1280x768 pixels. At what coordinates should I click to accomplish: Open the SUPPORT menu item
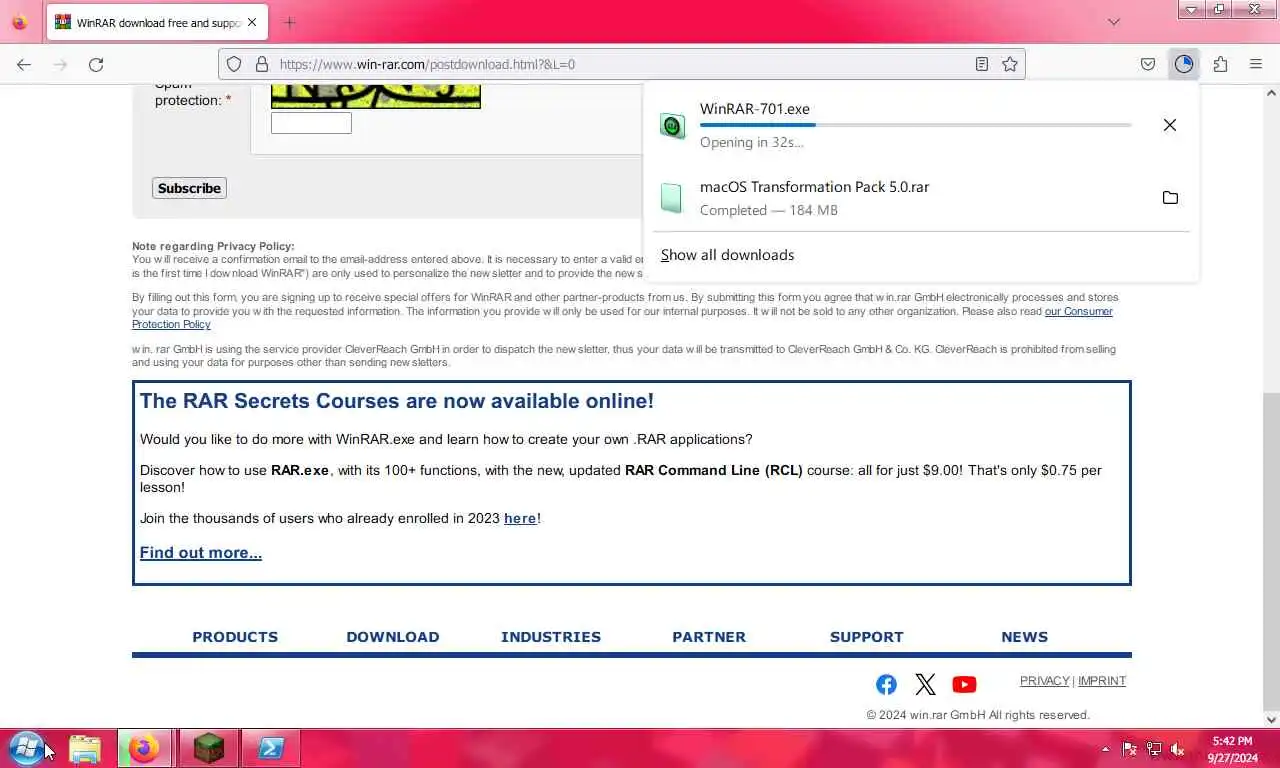[867, 637]
